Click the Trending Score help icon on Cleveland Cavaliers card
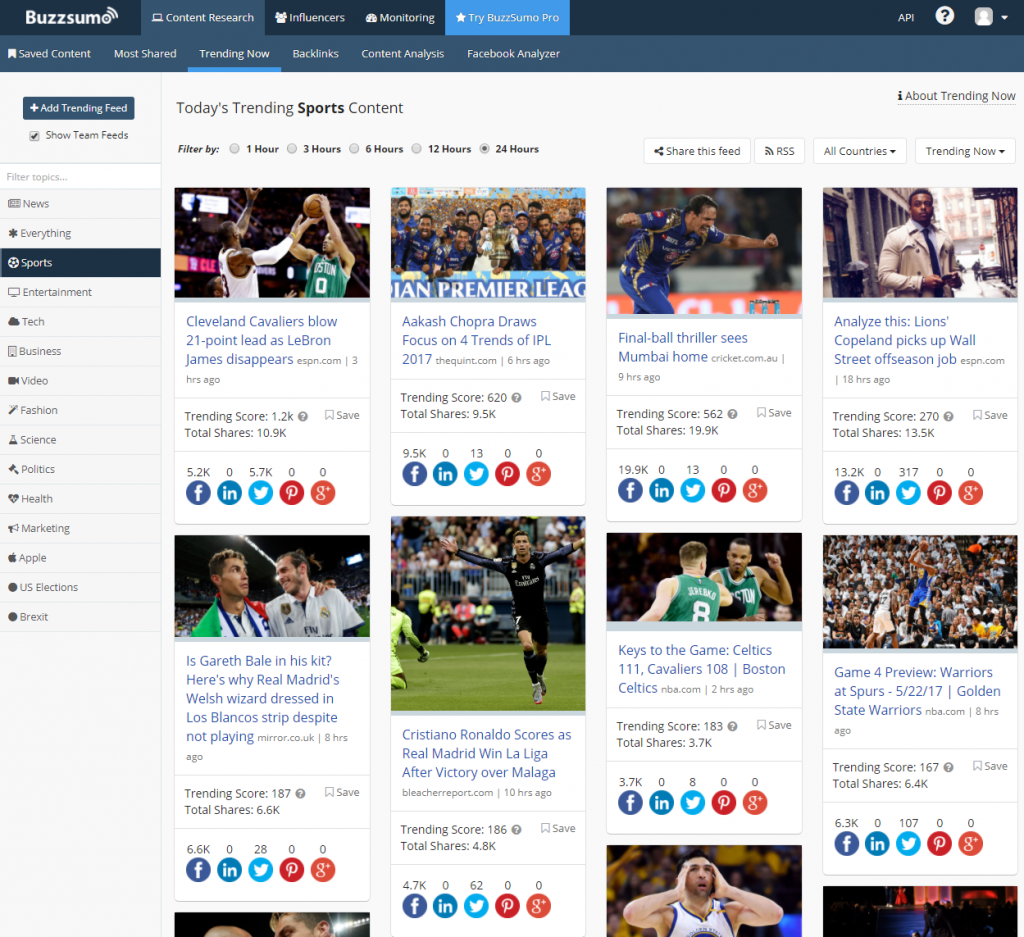 tap(303, 417)
